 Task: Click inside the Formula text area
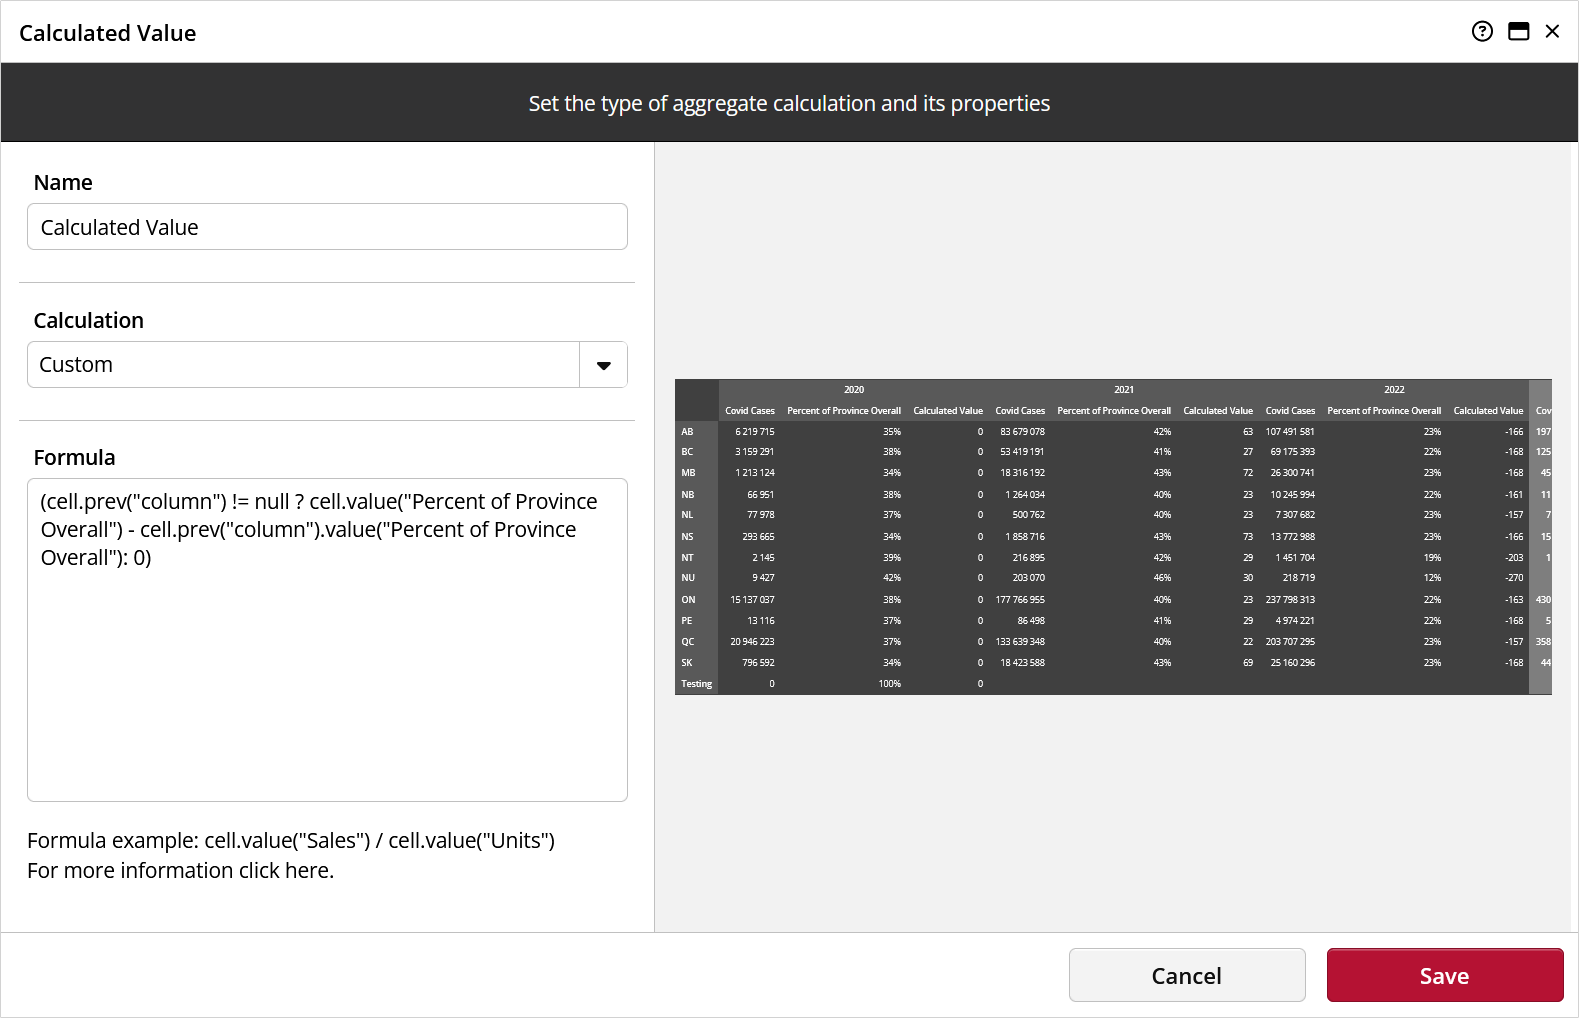327,640
